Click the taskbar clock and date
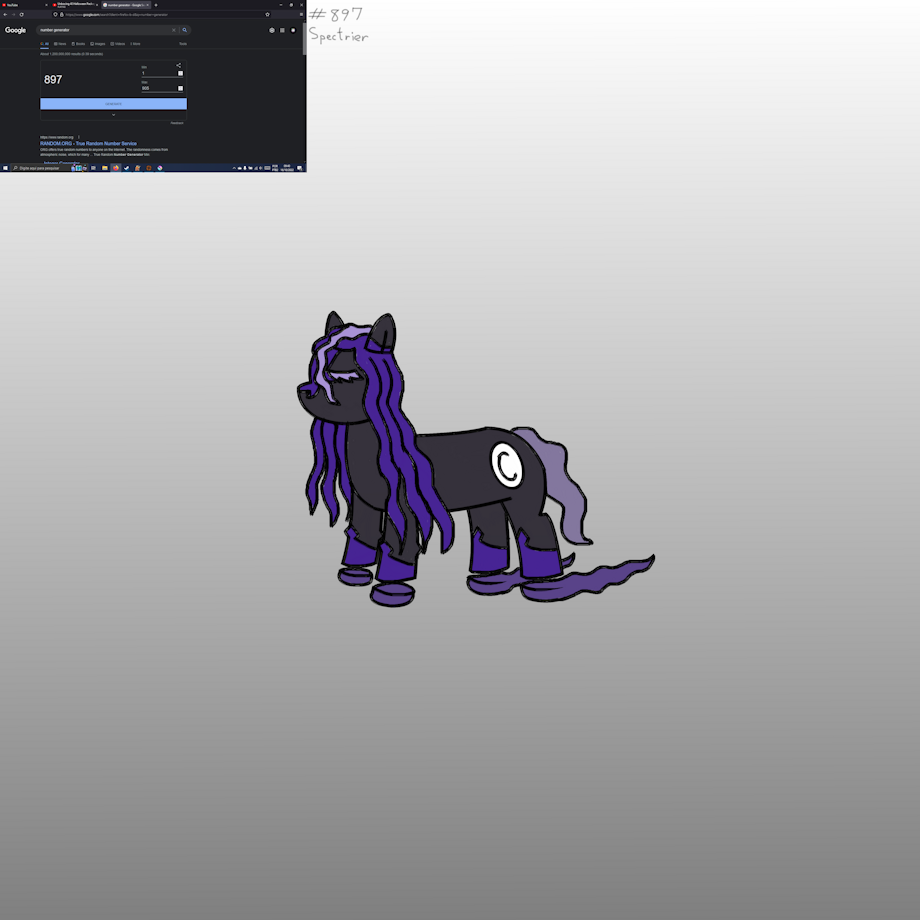 click(x=287, y=168)
